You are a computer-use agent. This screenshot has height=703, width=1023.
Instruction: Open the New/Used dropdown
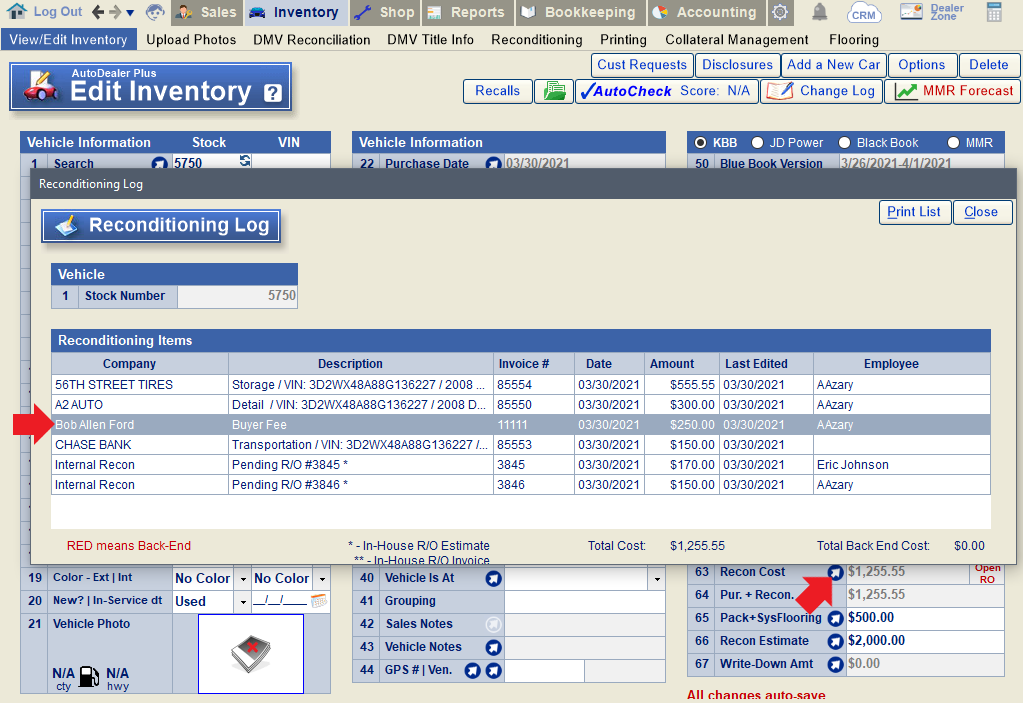[241, 602]
